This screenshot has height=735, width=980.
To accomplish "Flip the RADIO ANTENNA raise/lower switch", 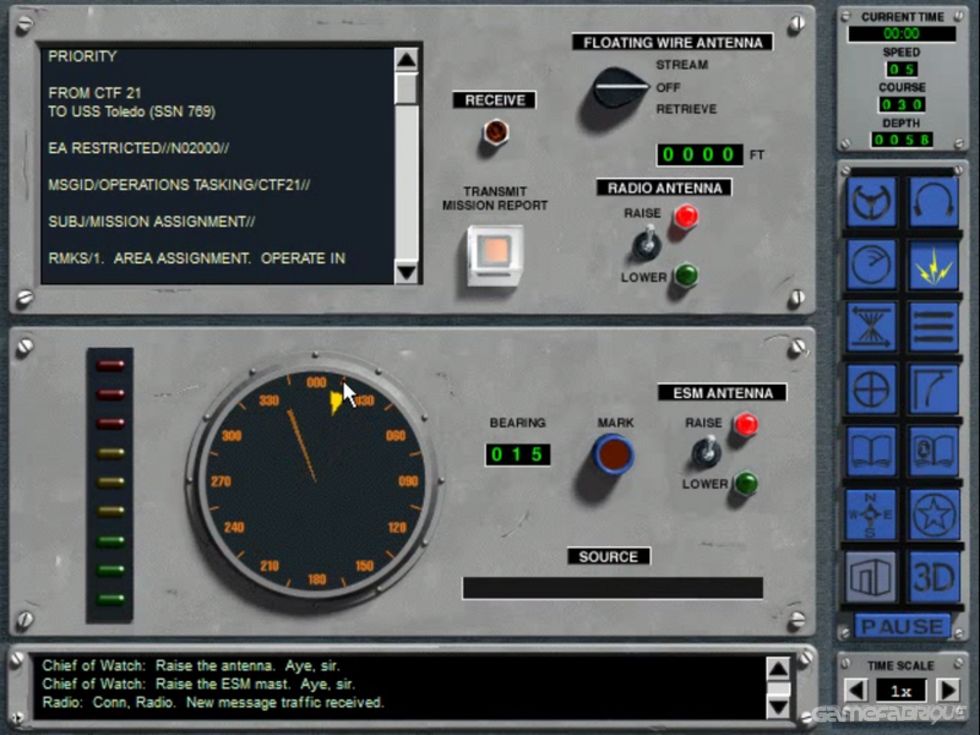I will (646, 244).
